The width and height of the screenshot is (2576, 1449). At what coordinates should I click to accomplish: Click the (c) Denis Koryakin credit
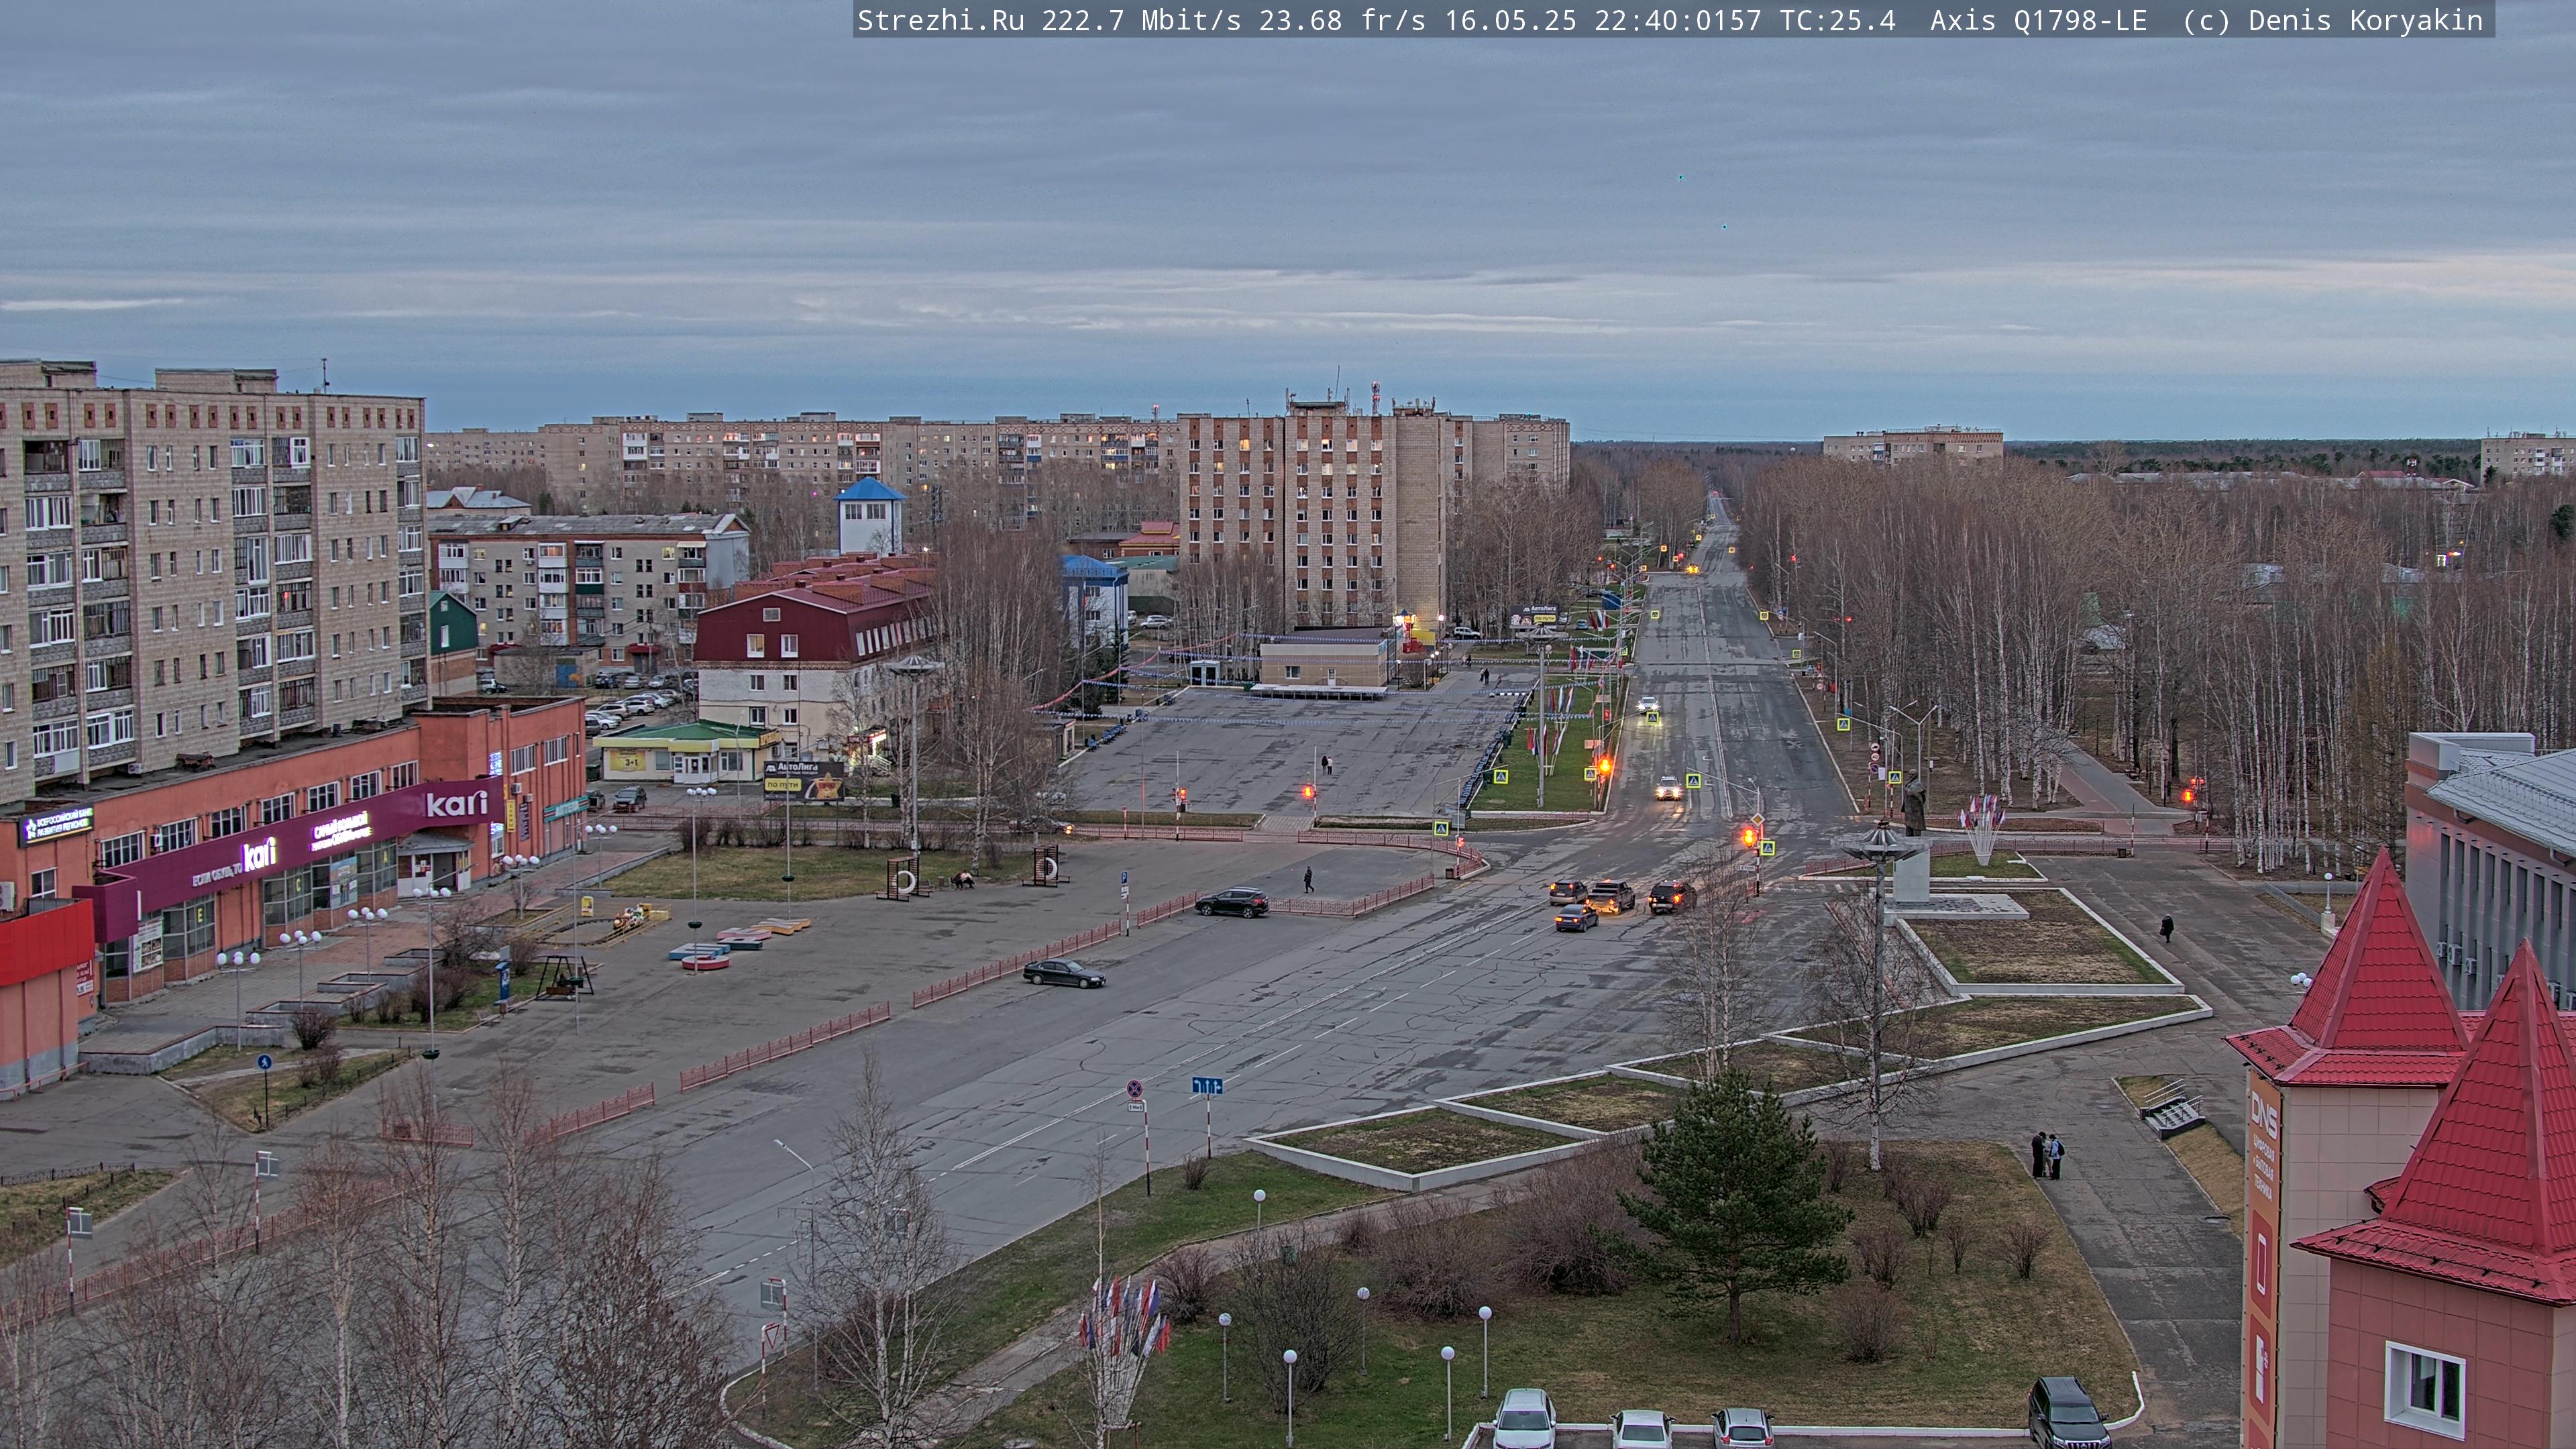(x=2332, y=20)
